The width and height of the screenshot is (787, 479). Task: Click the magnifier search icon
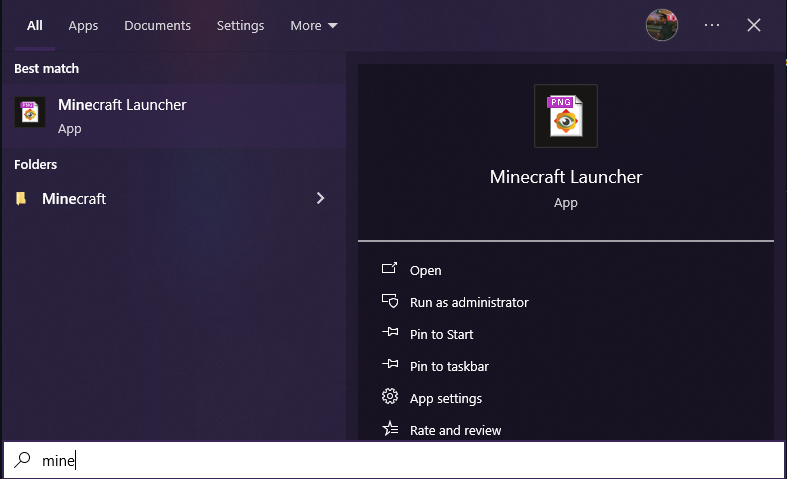[22, 459]
